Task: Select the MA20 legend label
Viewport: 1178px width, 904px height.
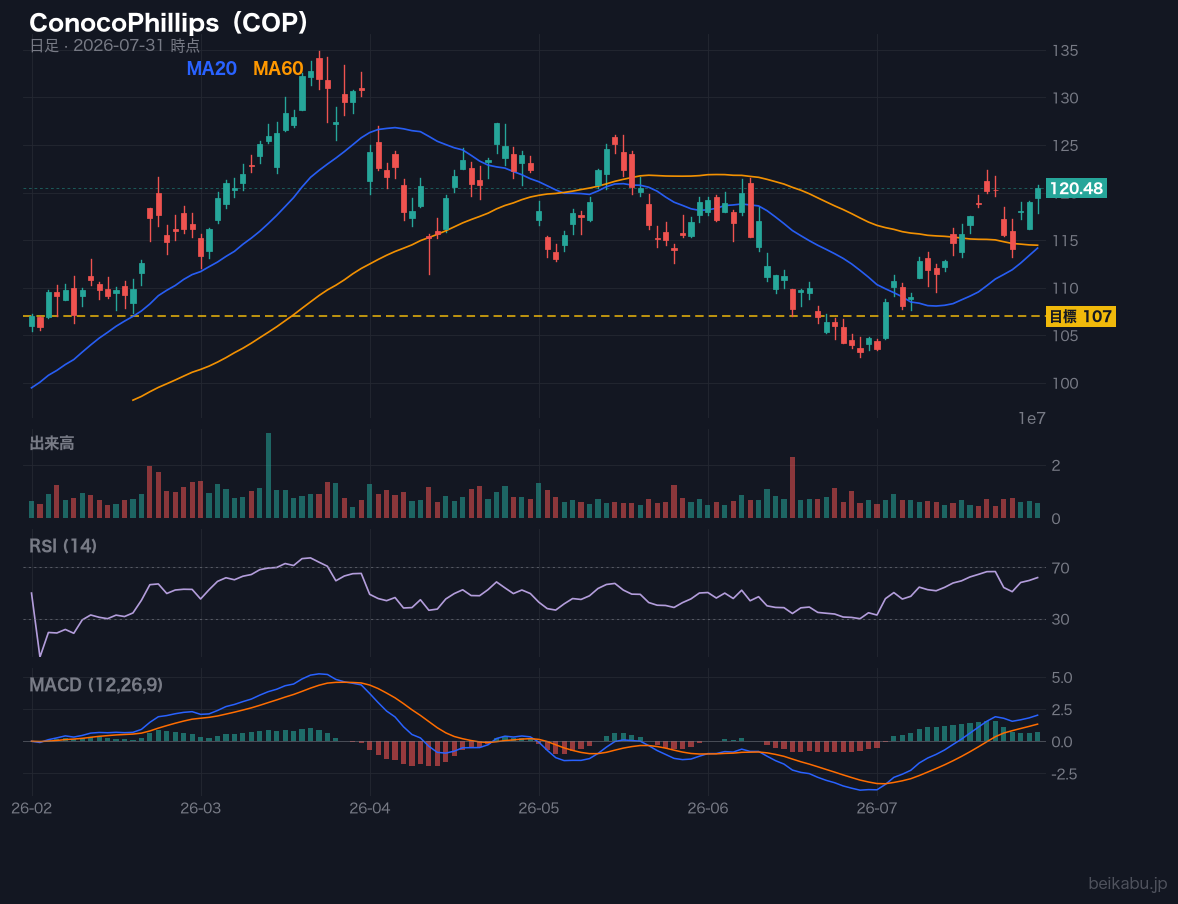Action: click(211, 68)
